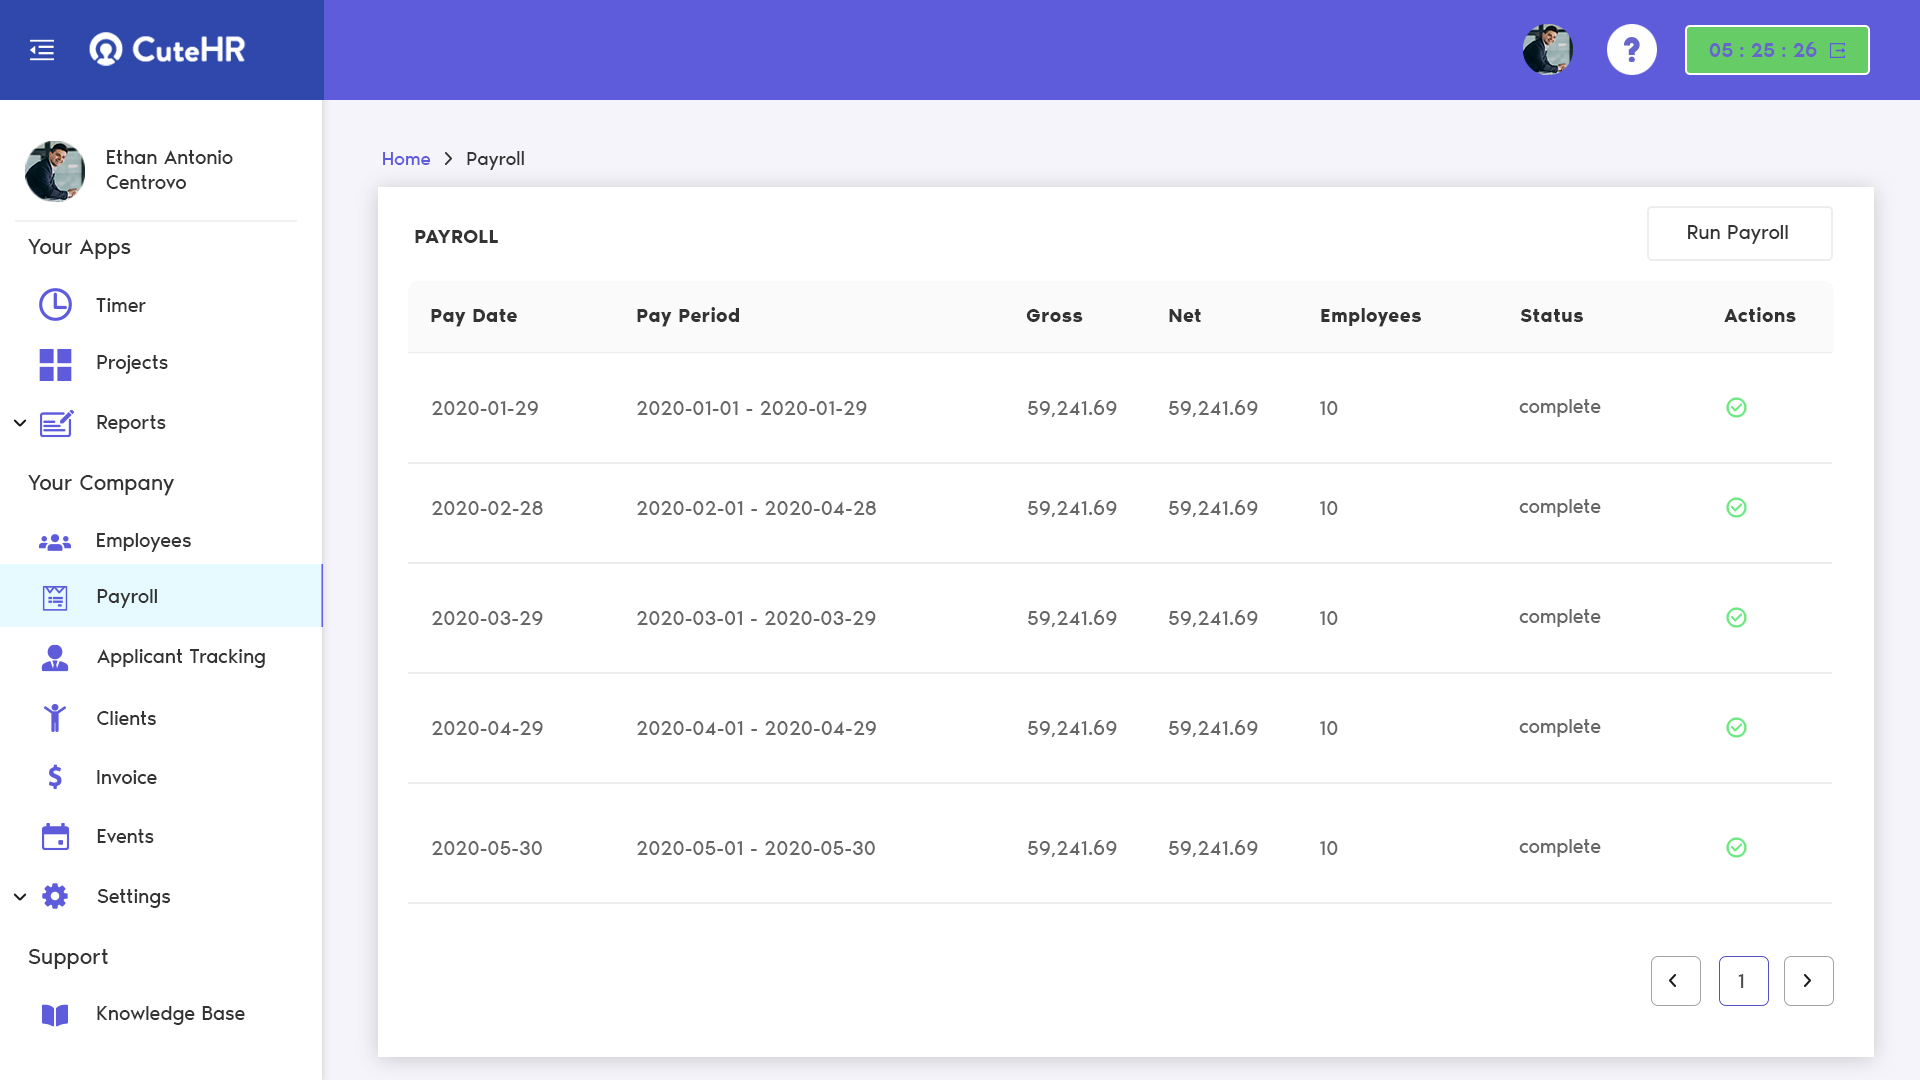Select the Employees people icon
Viewport: 1920px width, 1080px height.
pos(55,540)
